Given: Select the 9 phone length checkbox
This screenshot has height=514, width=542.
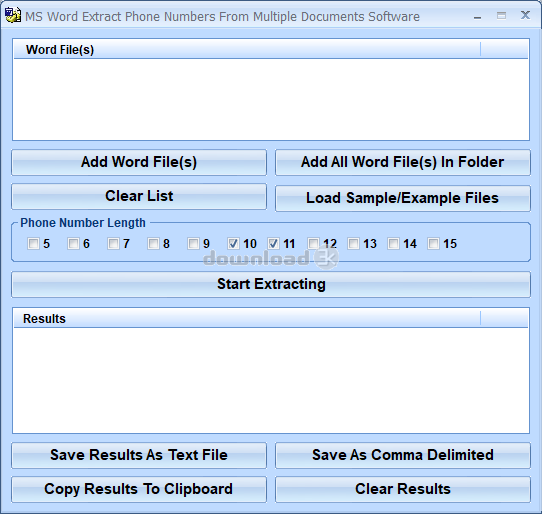Looking at the screenshot, I should [193, 244].
